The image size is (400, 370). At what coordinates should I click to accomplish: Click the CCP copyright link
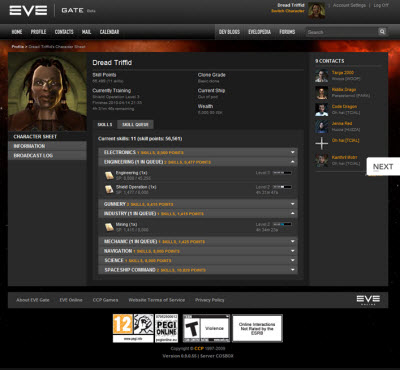pos(199,349)
